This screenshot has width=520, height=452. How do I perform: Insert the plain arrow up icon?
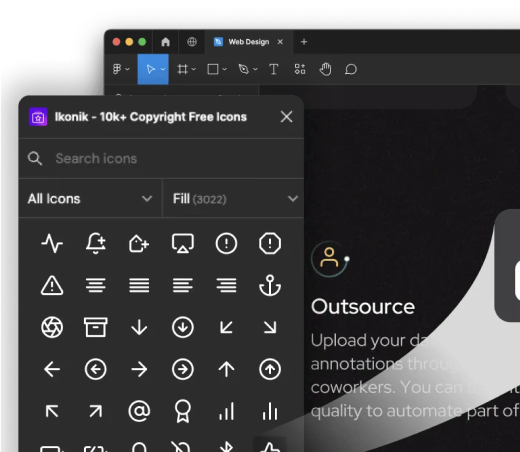pyautogui.click(x=226, y=369)
